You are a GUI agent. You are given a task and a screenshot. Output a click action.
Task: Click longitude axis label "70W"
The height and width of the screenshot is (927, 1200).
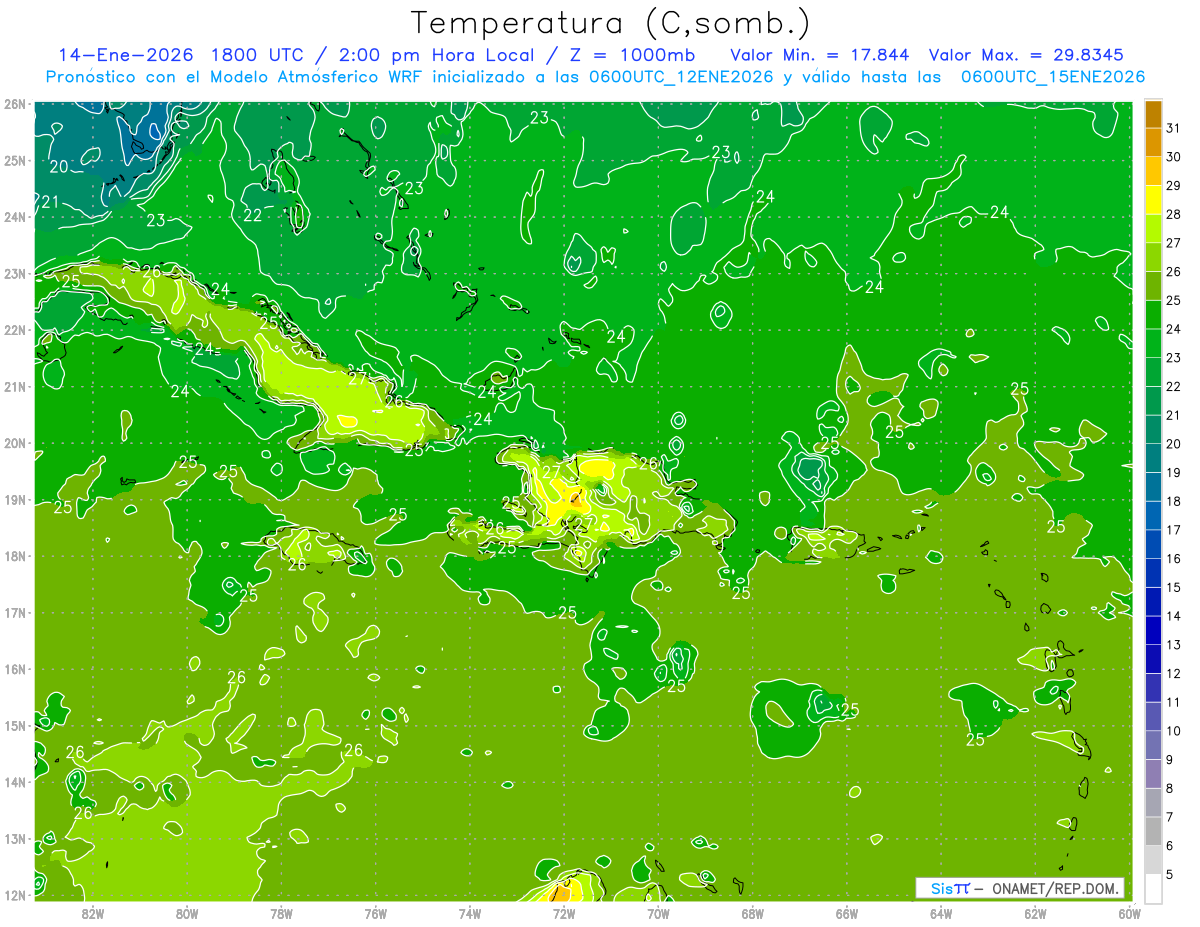[658, 914]
